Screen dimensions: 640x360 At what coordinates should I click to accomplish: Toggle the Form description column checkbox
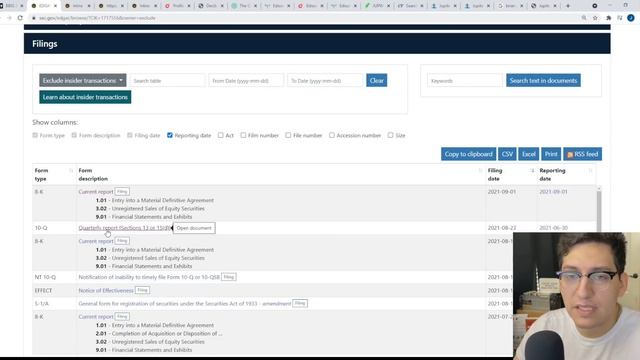click(74, 135)
